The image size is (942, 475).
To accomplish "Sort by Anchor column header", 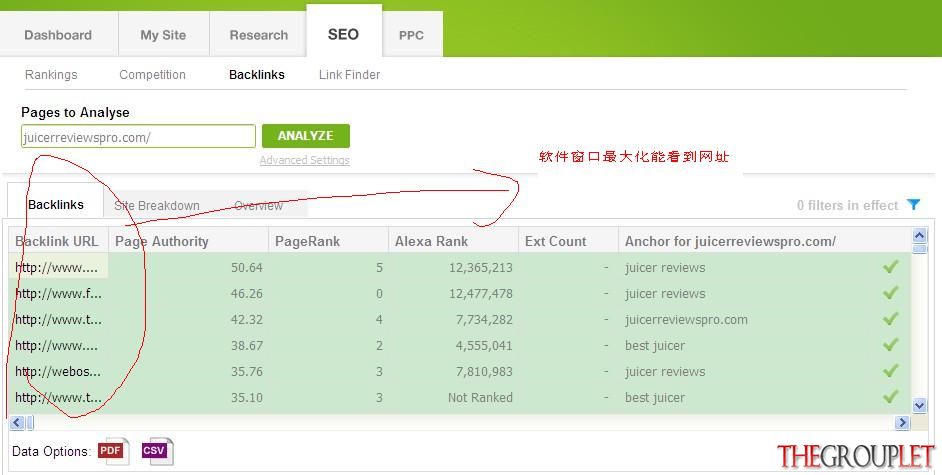I will pos(764,241).
